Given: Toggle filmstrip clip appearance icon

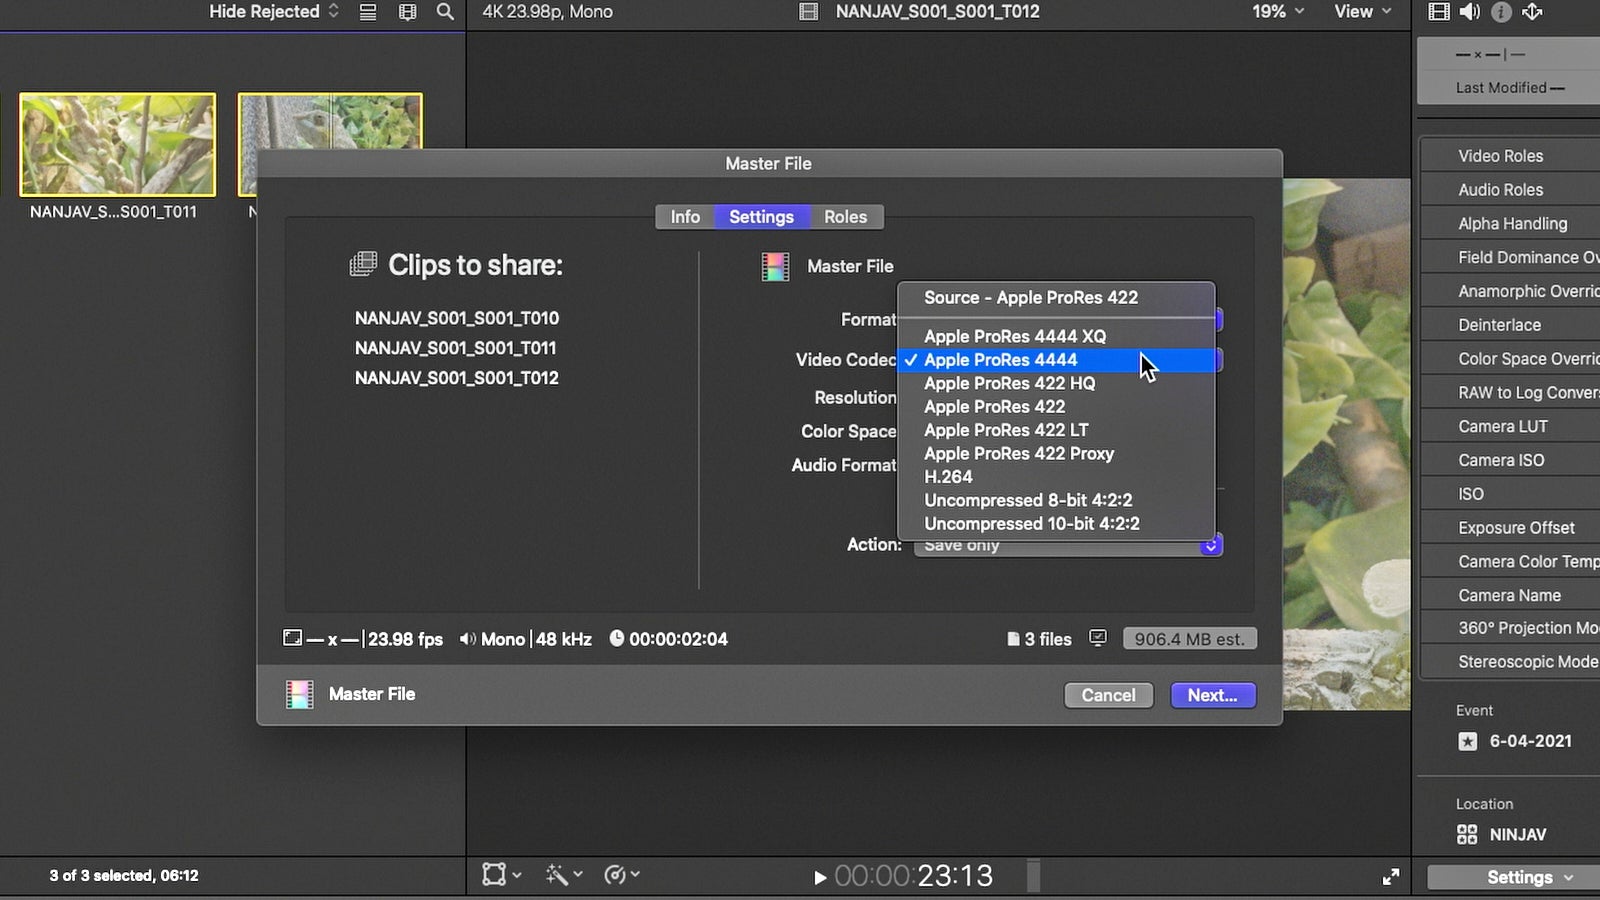Looking at the screenshot, I should pos(407,12).
